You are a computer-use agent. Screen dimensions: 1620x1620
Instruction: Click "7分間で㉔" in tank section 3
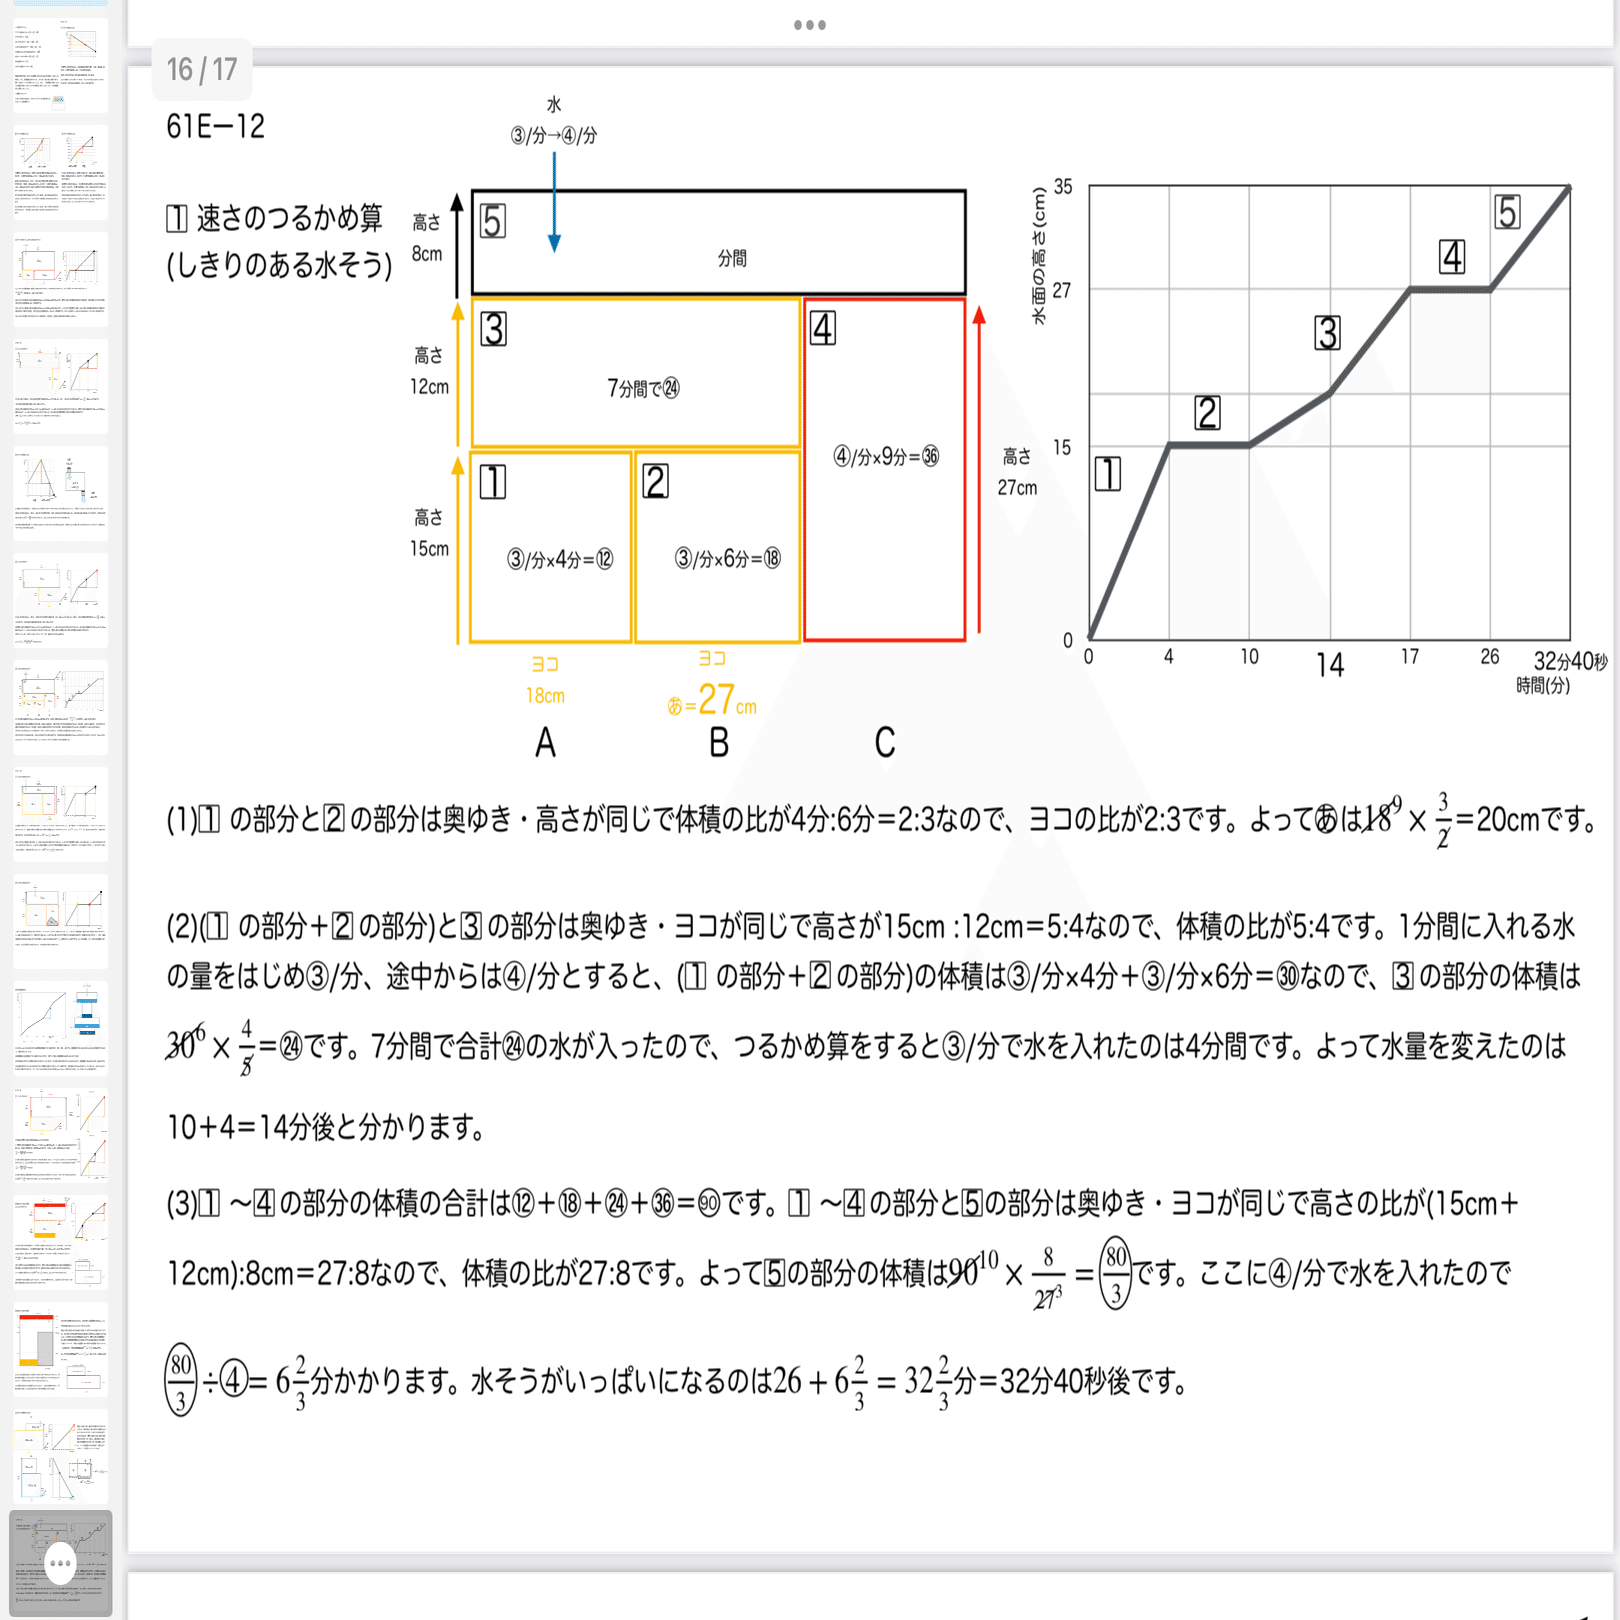point(644,388)
